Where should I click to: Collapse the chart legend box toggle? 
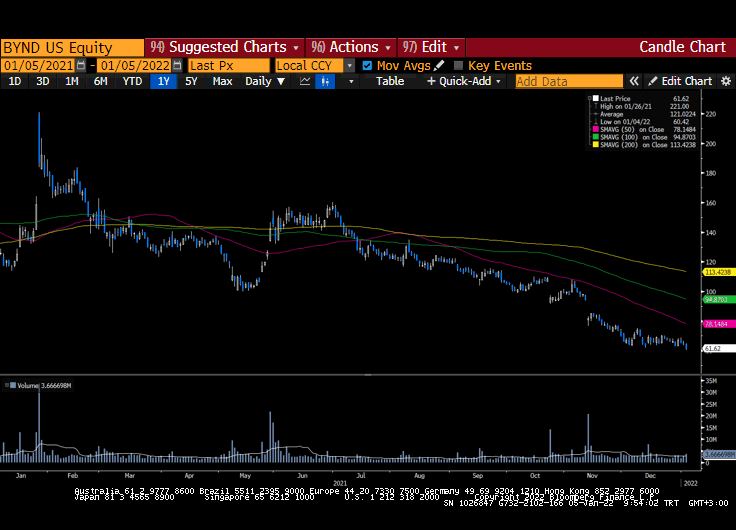pyautogui.click(x=590, y=98)
